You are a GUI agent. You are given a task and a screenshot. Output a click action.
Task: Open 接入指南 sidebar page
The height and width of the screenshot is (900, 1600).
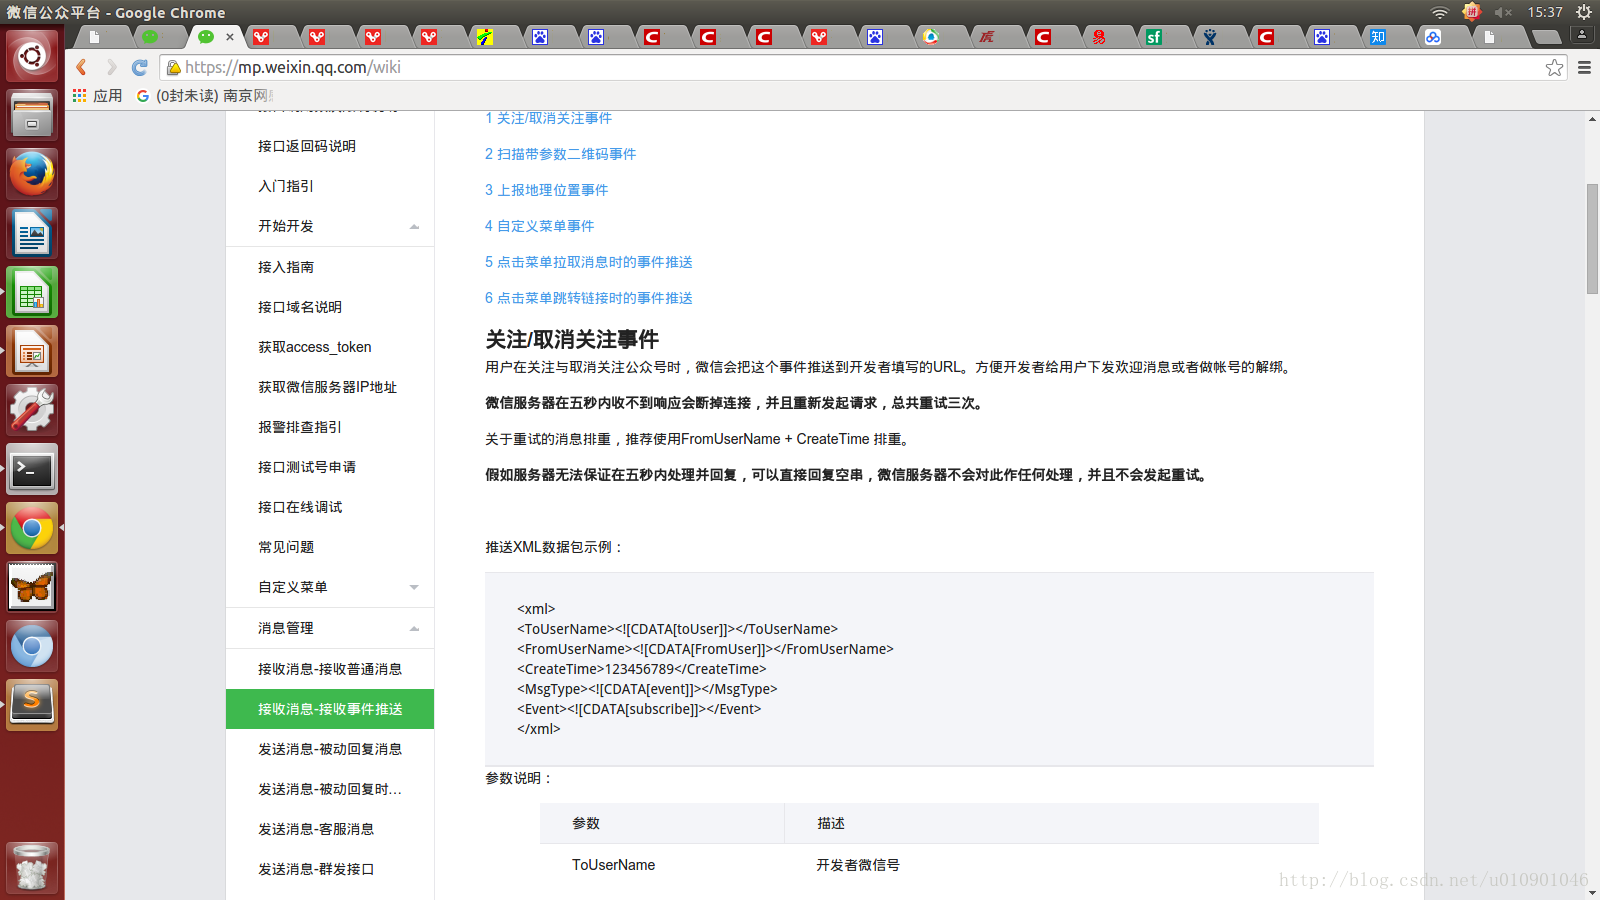286,267
